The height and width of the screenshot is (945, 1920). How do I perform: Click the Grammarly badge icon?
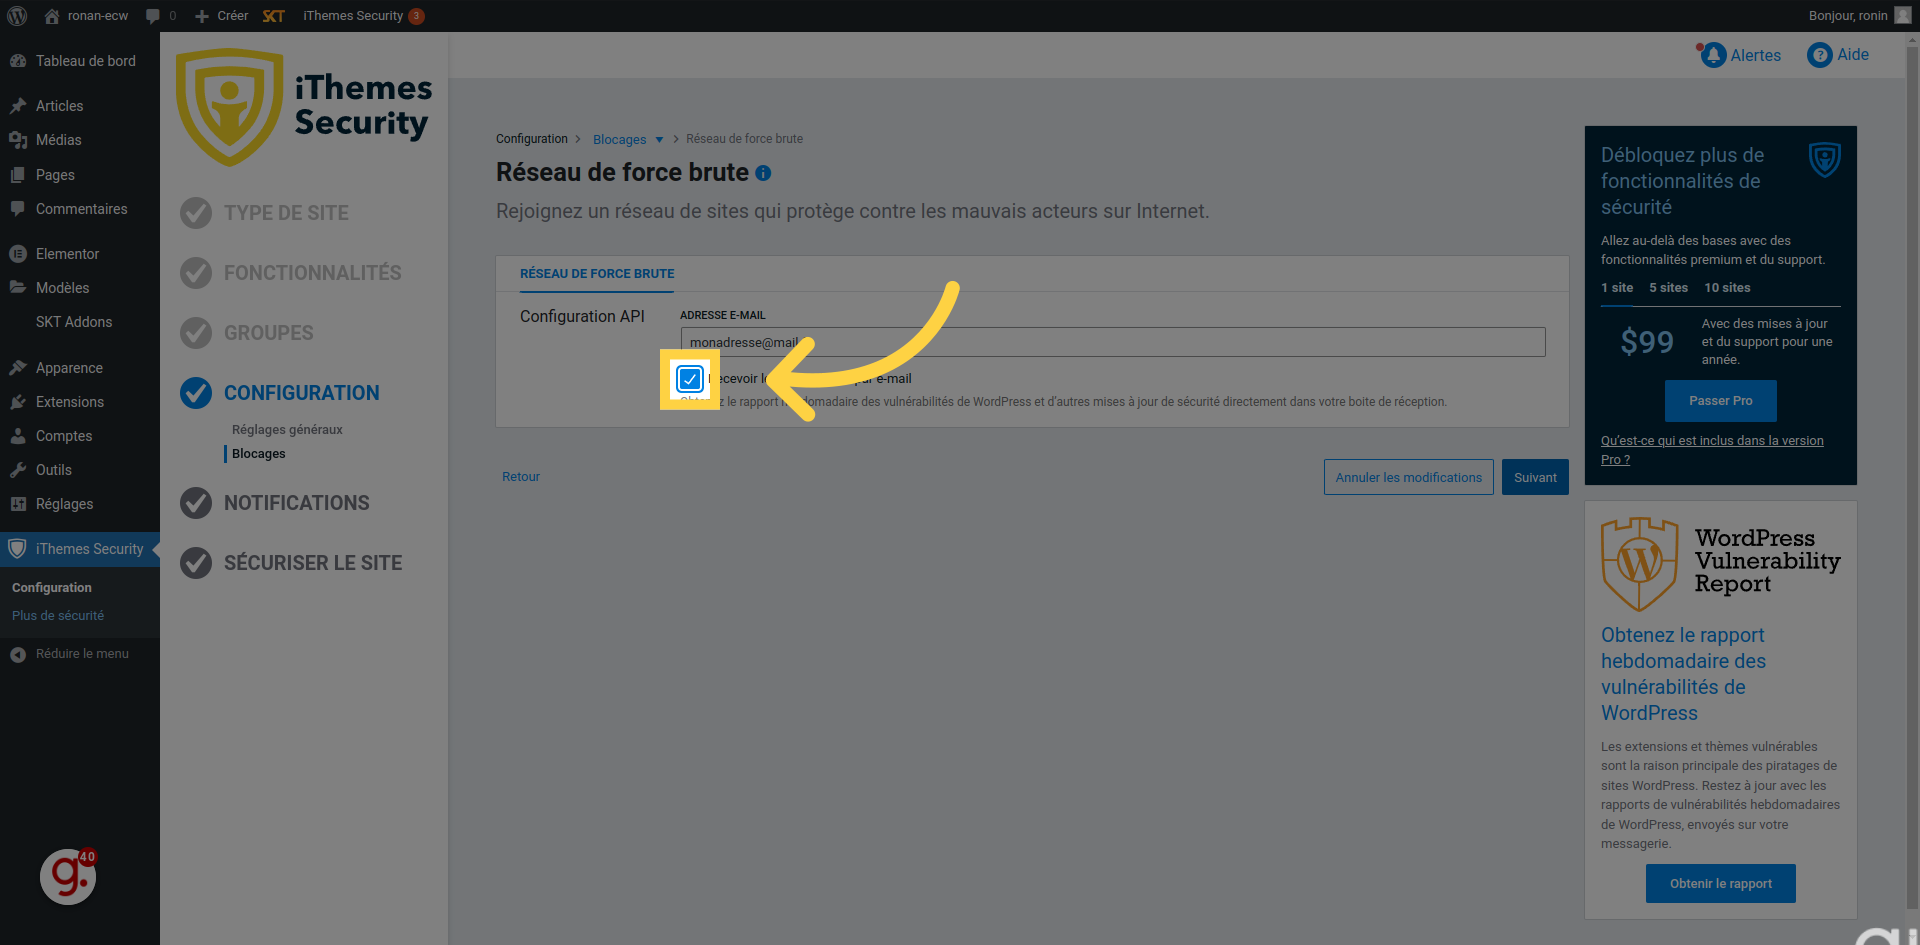click(x=68, y=877)
